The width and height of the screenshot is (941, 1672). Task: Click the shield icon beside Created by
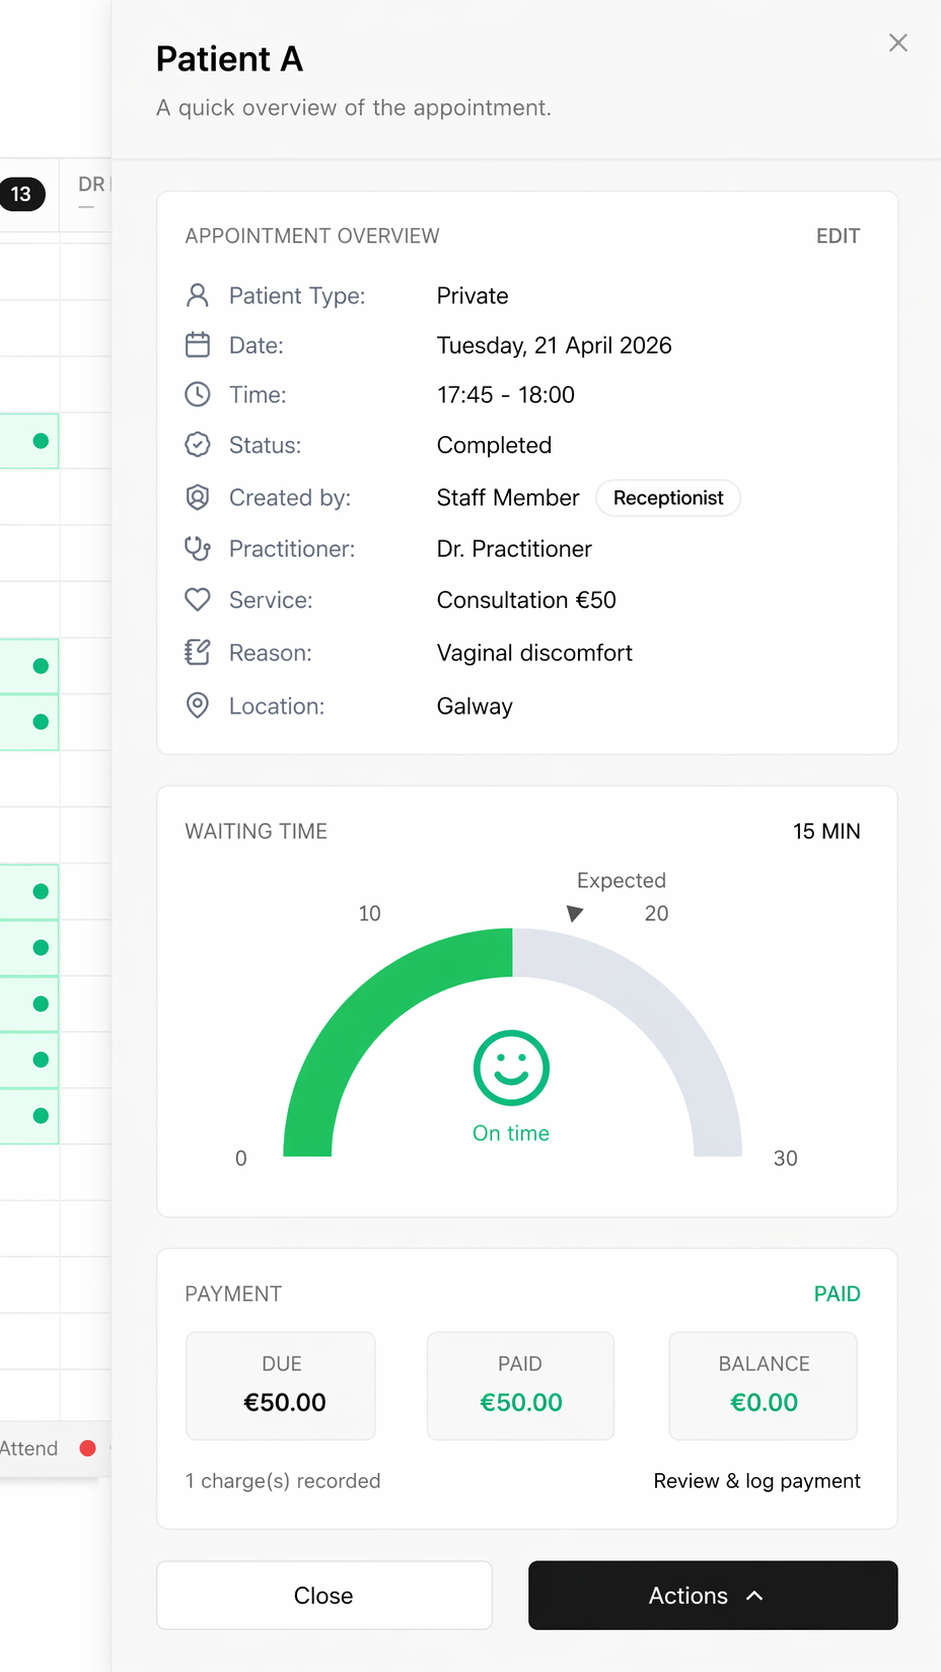[x=198, y=497]
